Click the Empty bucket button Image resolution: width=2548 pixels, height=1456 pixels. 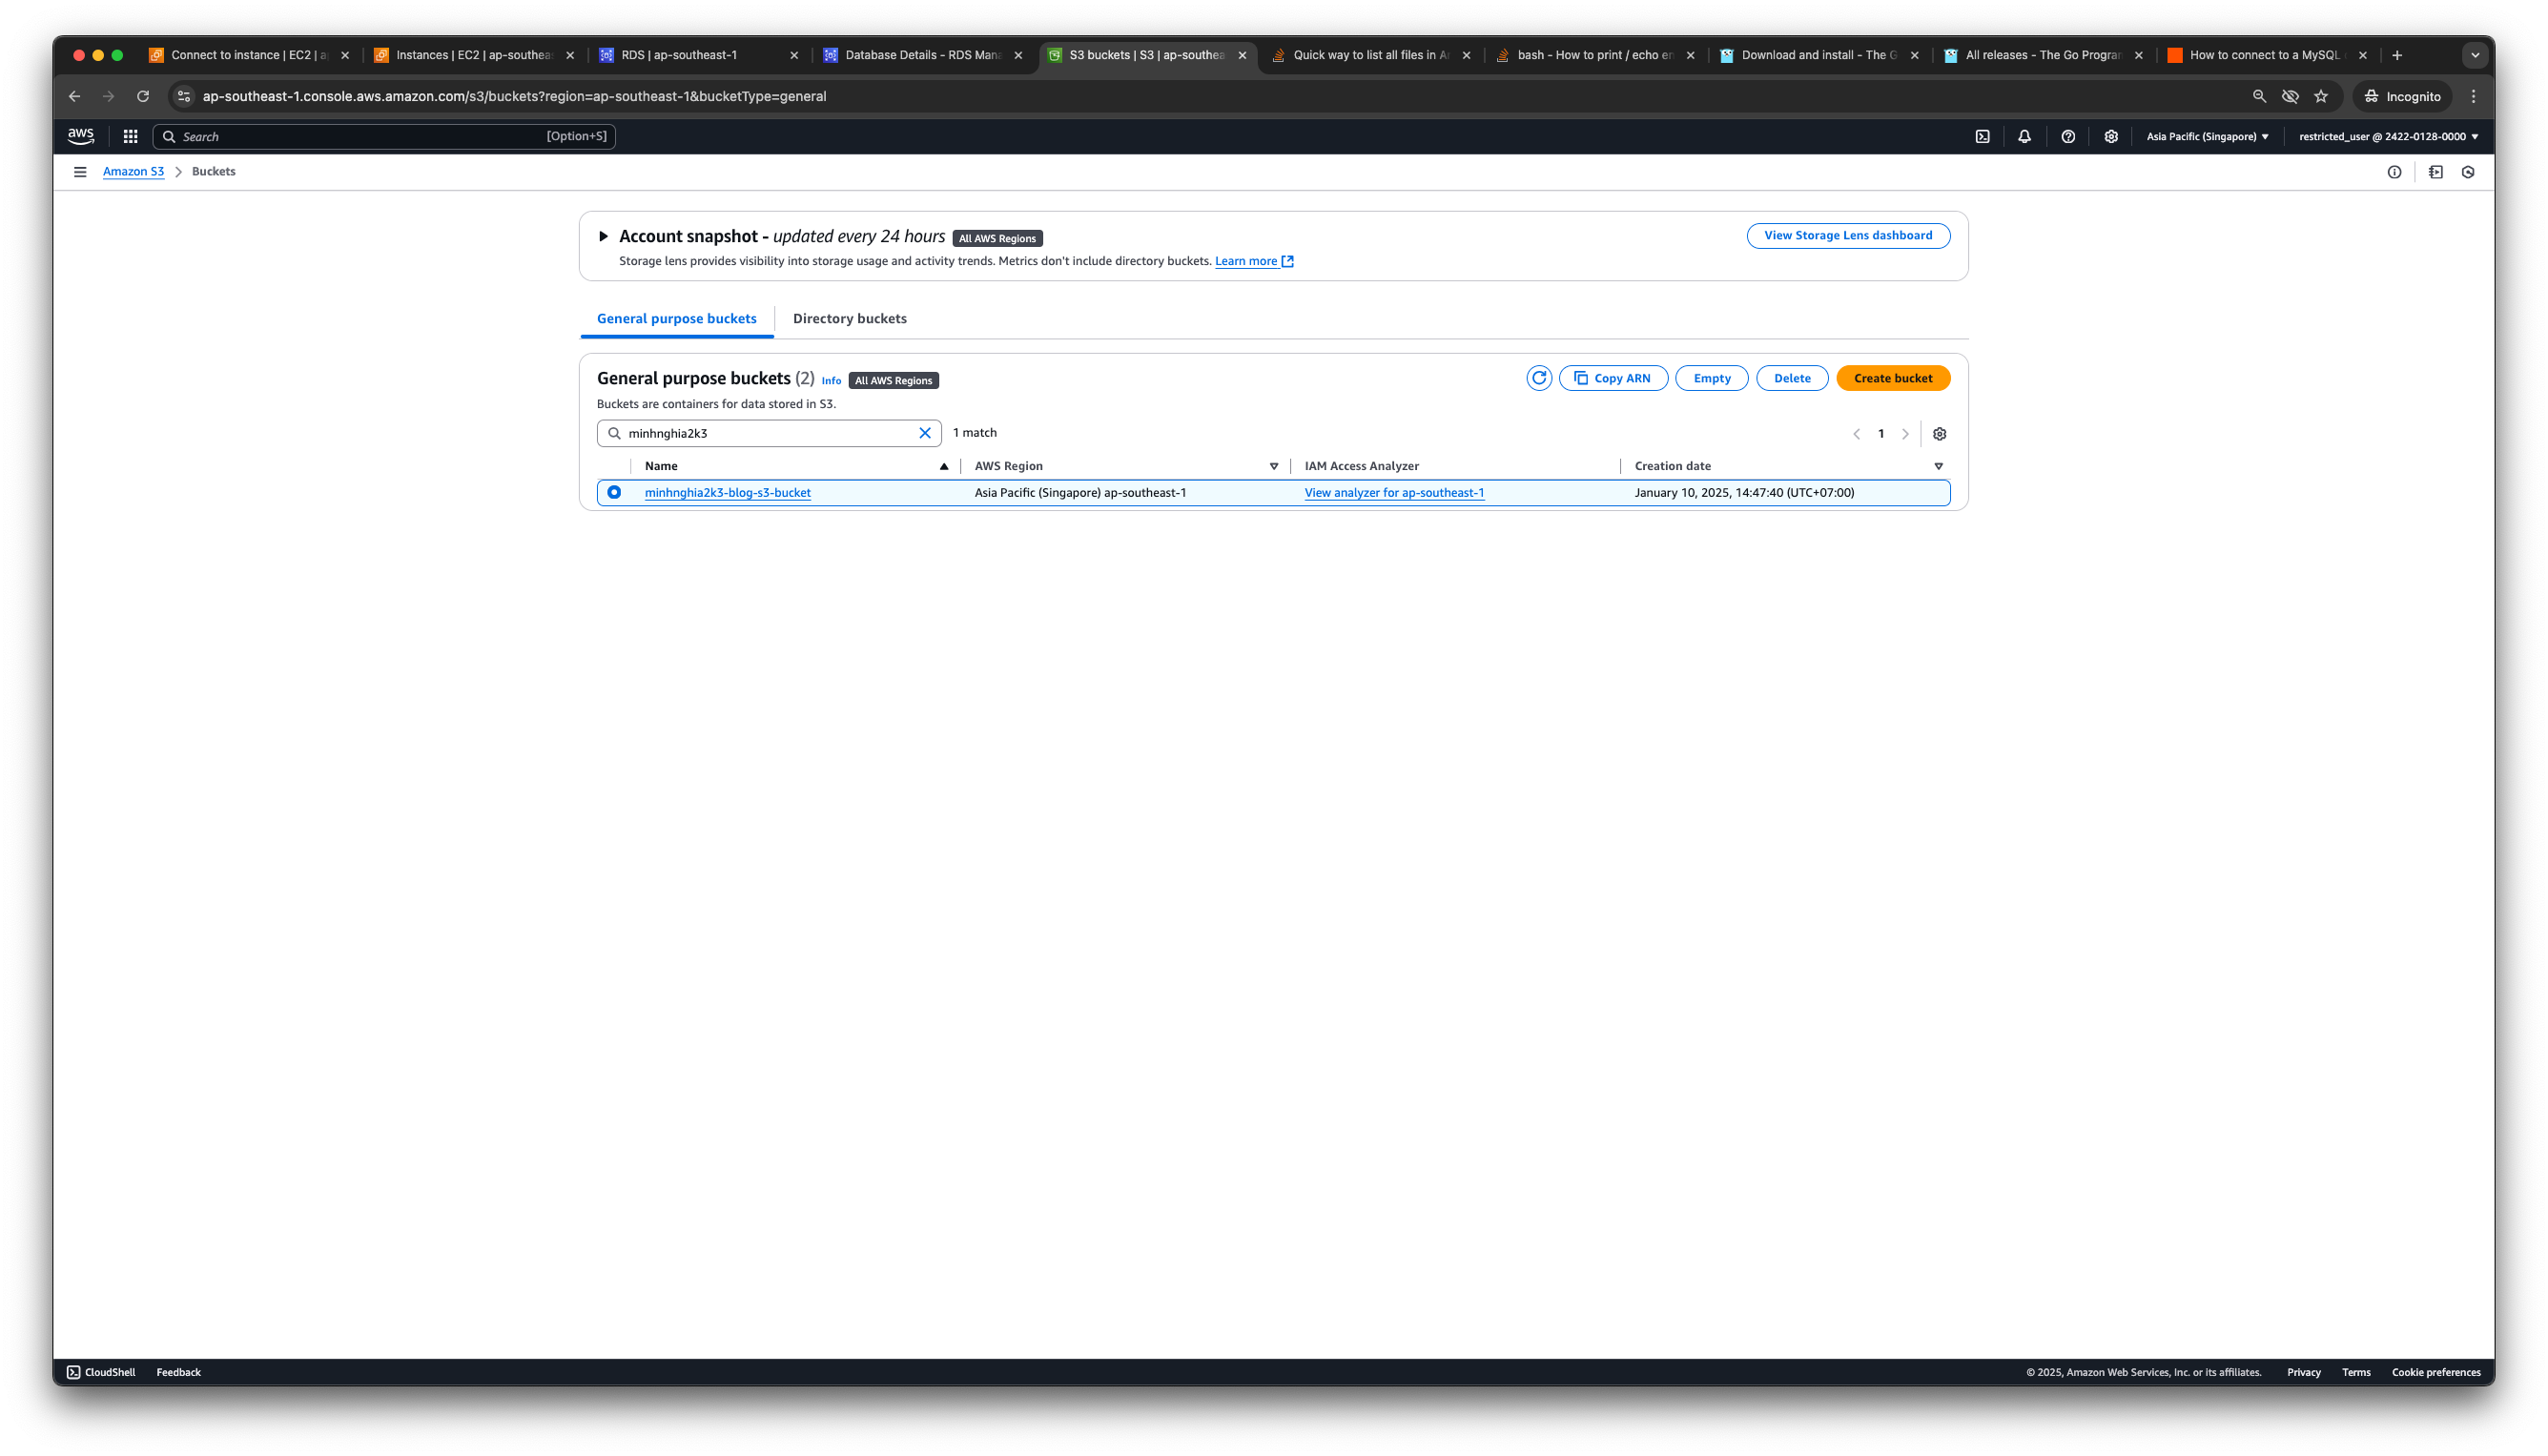click(x=1711, y=378)
